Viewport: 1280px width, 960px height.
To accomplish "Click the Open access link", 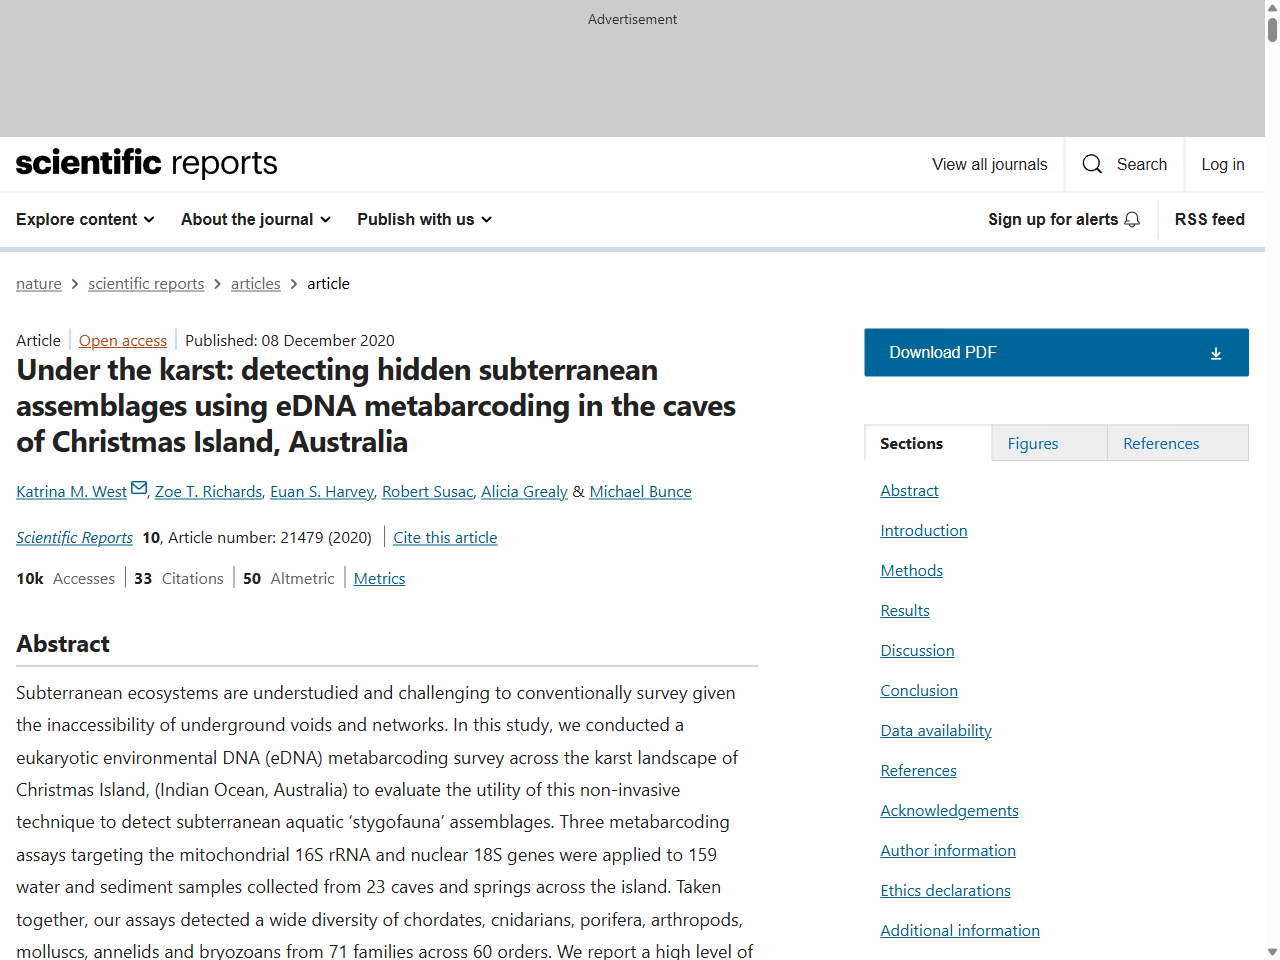I will click(123, 341).
